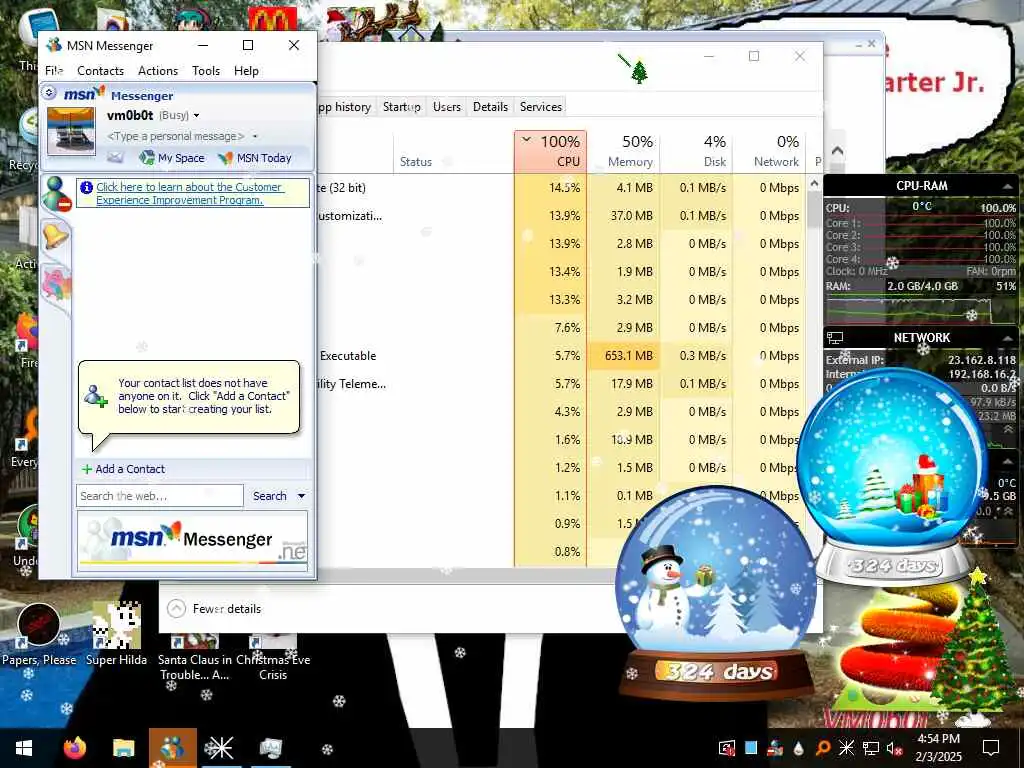Open the Tools menu in MSN Messenger
This screenshot has width=1024, height=768.
click(206, 71)
